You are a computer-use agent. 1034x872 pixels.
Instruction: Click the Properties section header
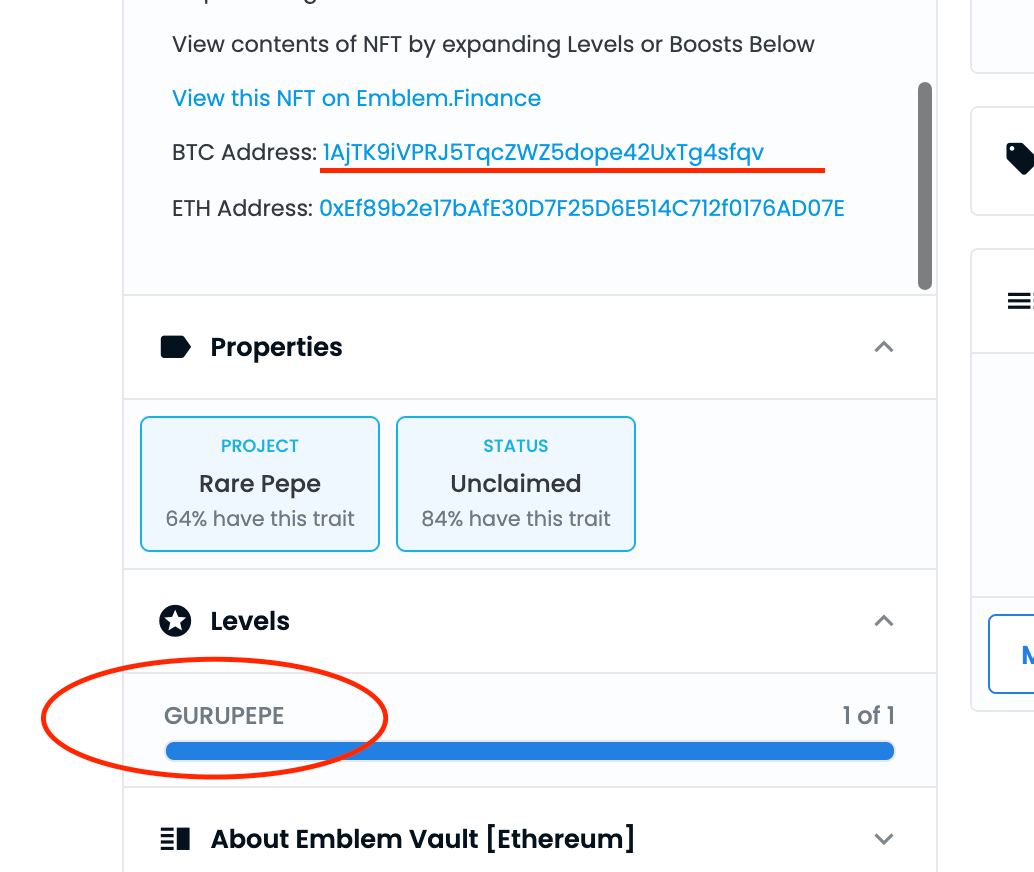tap(530, 347)
